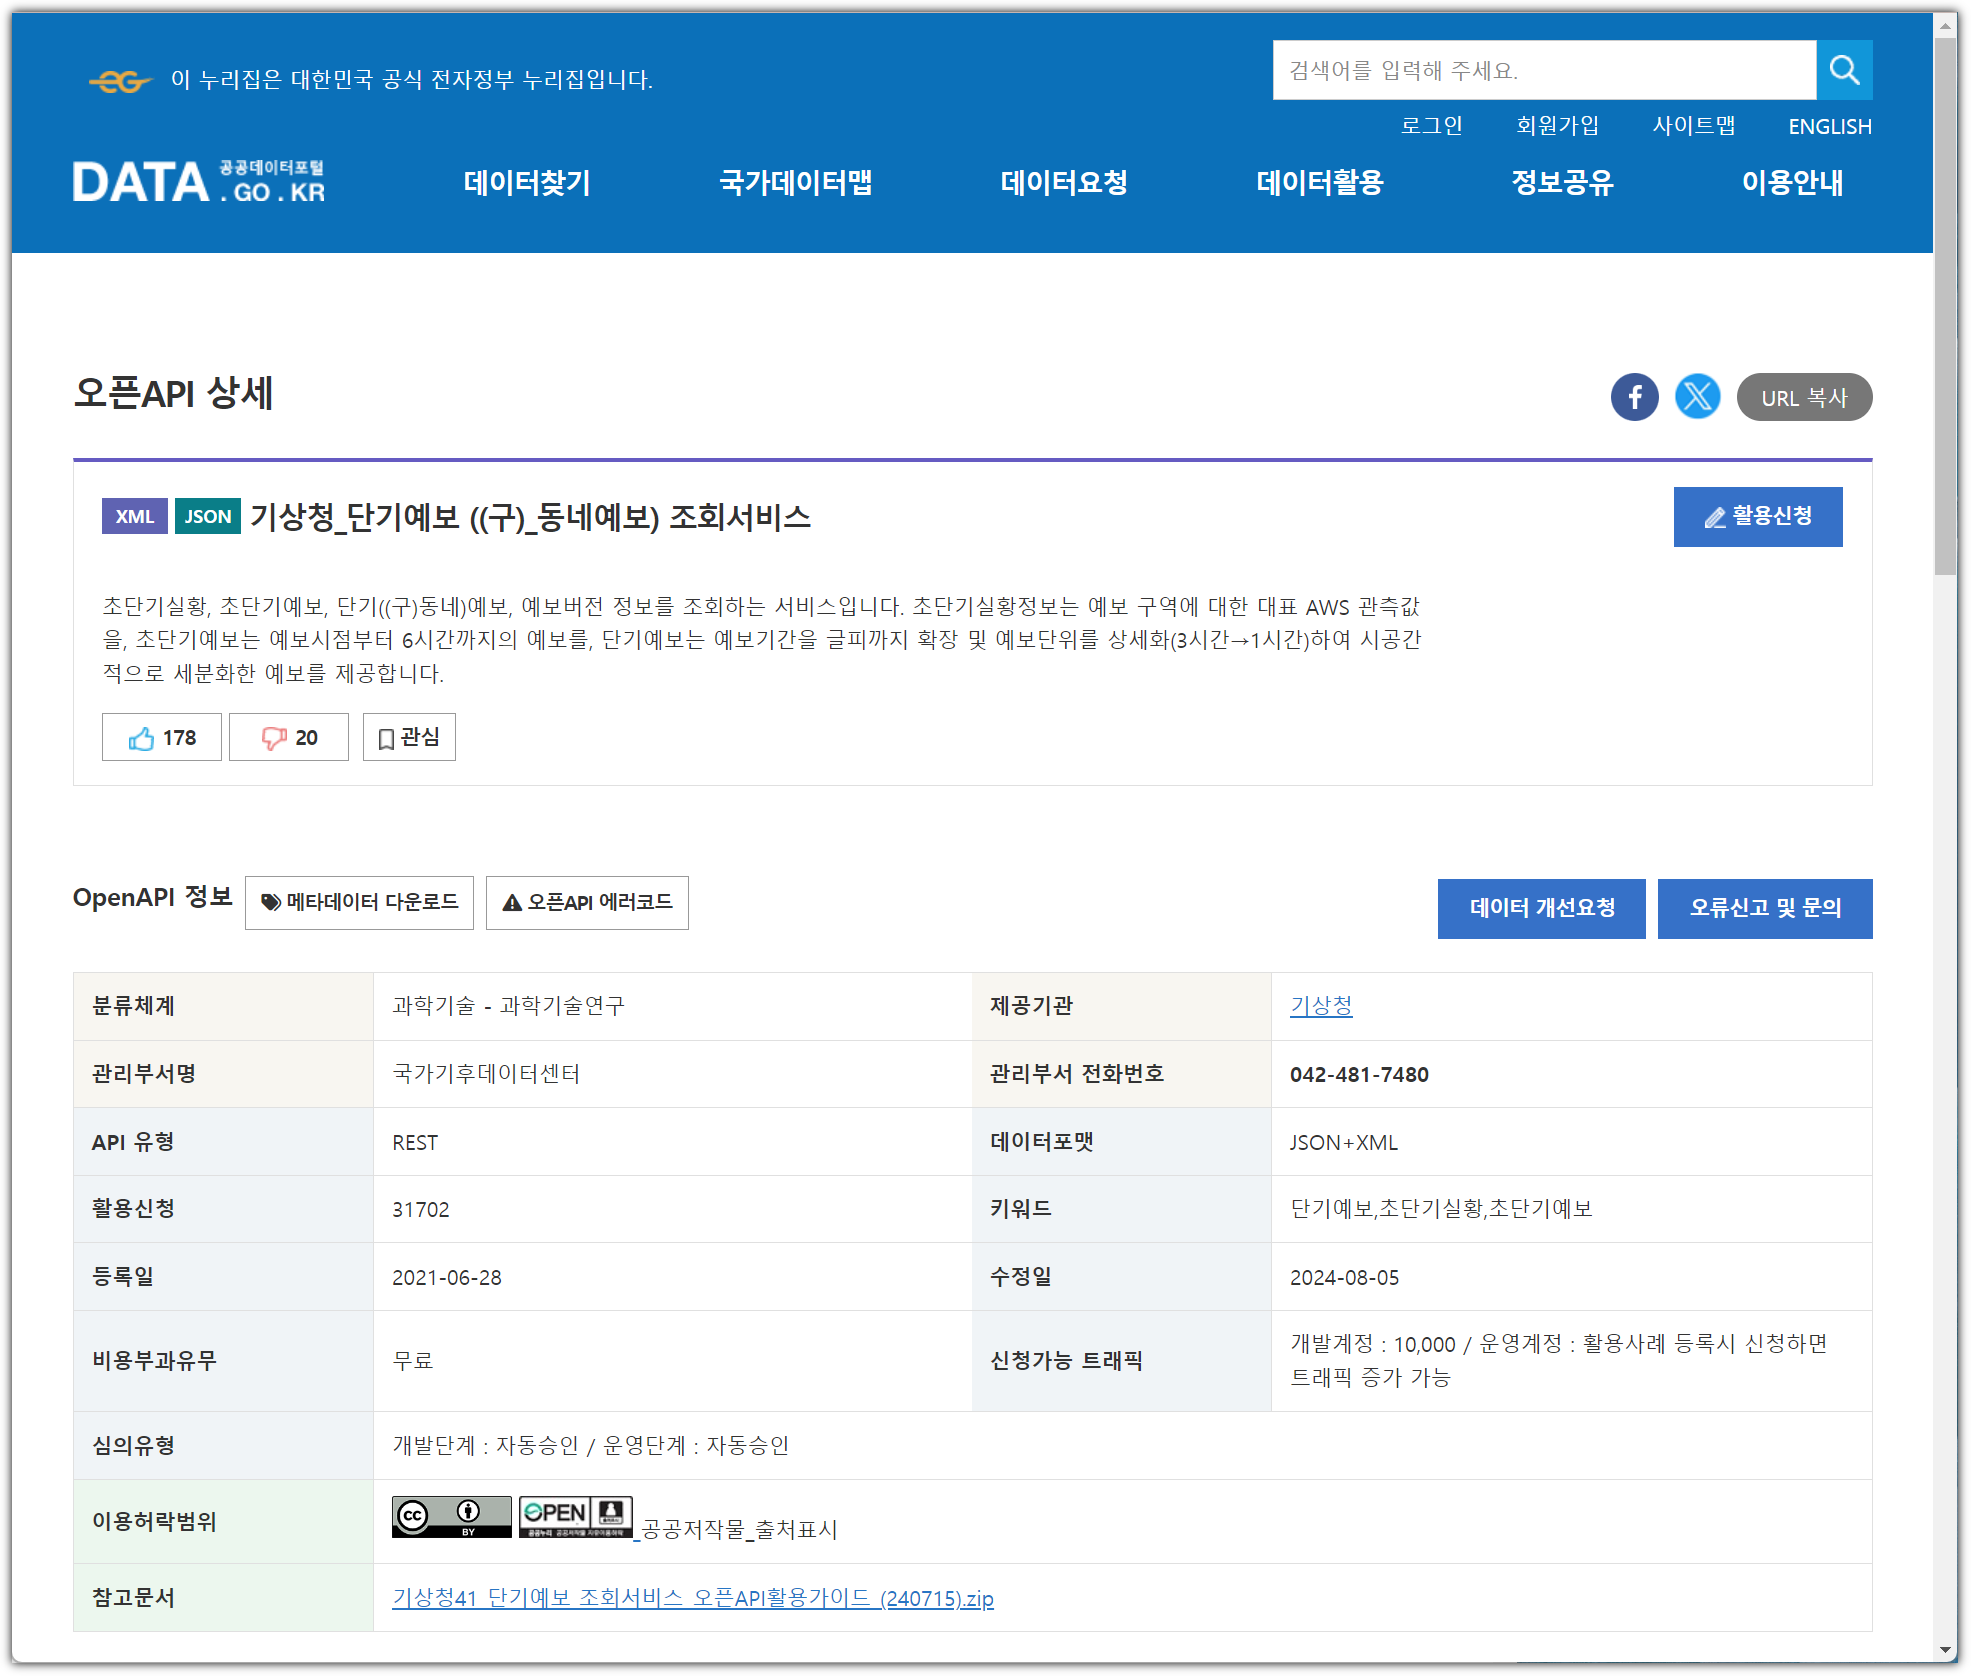Open the 데이터찾기 menu
The height and width of the screenshot is (1676, 1971).
point(527,182)
